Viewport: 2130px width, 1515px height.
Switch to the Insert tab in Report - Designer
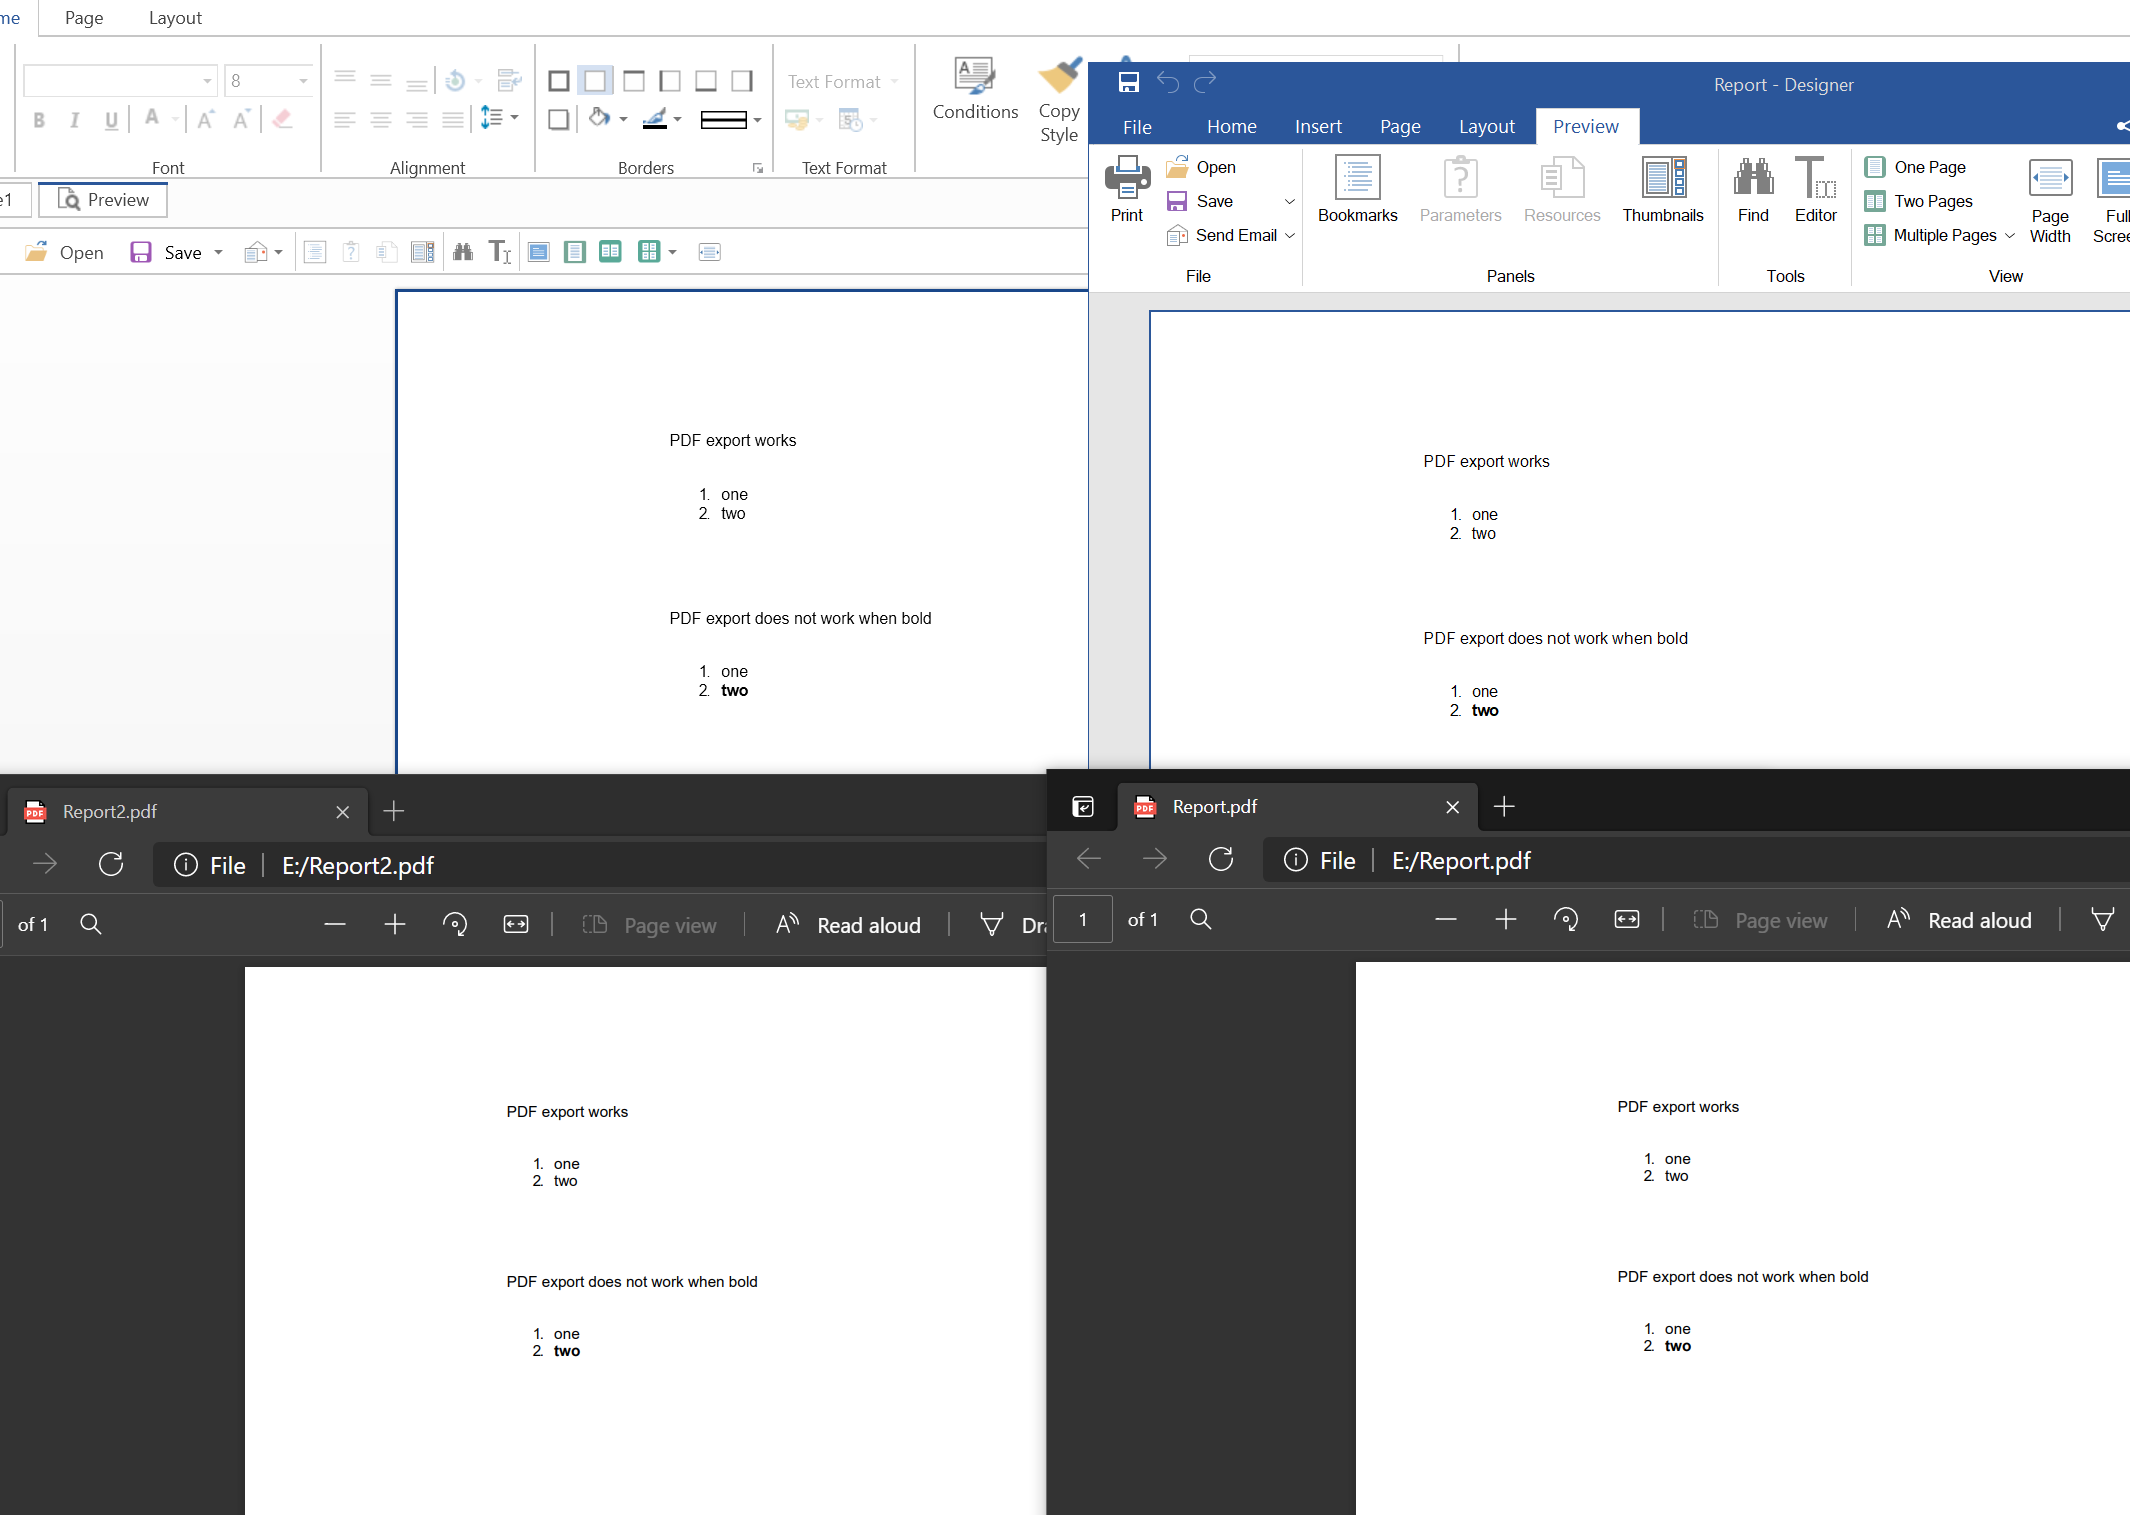[x=1318, y=127]
